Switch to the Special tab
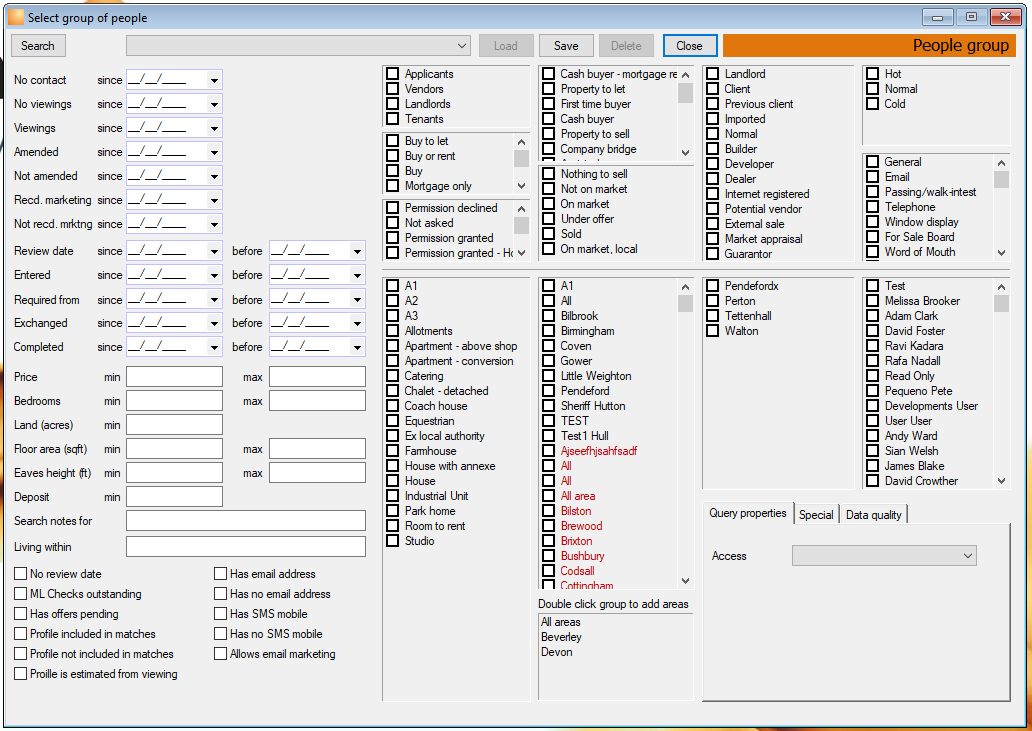This screenshot has height=731, width=1032. (816, 515)
